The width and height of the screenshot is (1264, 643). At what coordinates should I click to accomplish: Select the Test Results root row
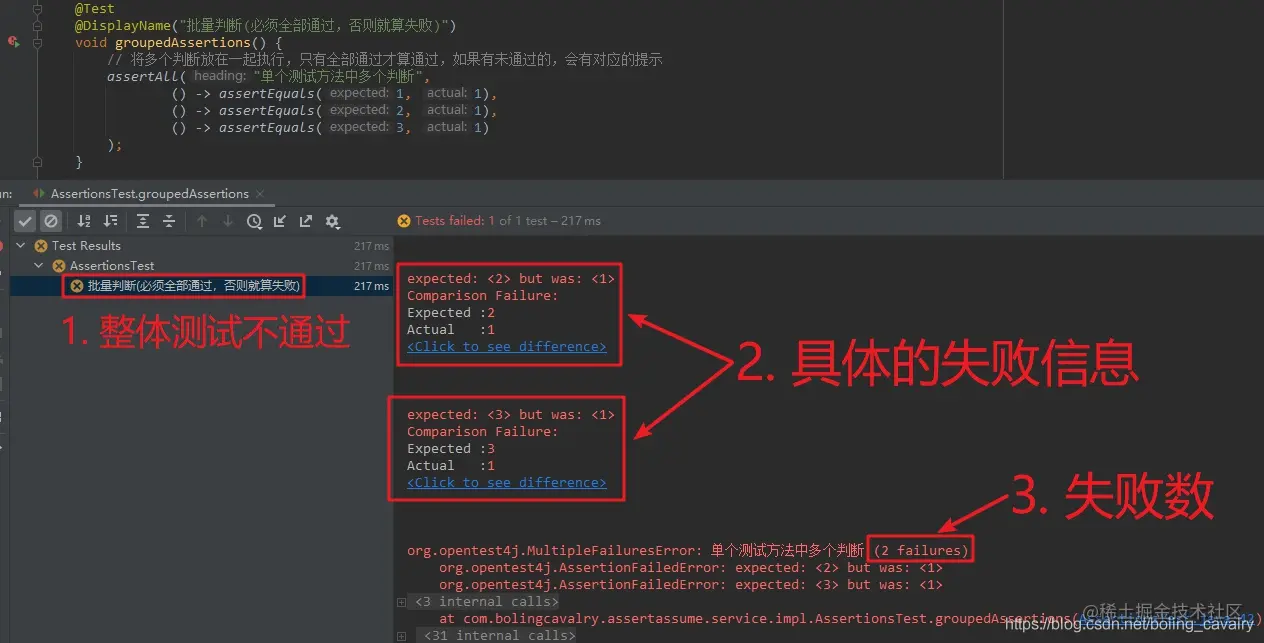point(202,246)
